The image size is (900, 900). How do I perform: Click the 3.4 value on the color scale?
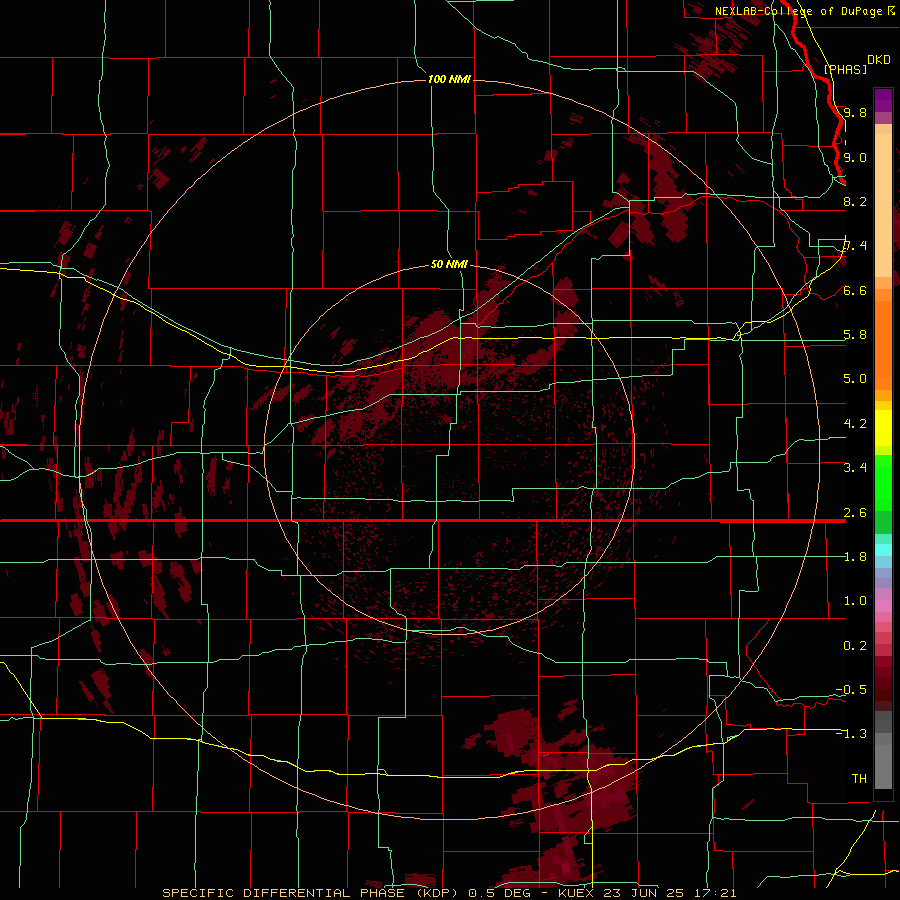tap(855, 467)
